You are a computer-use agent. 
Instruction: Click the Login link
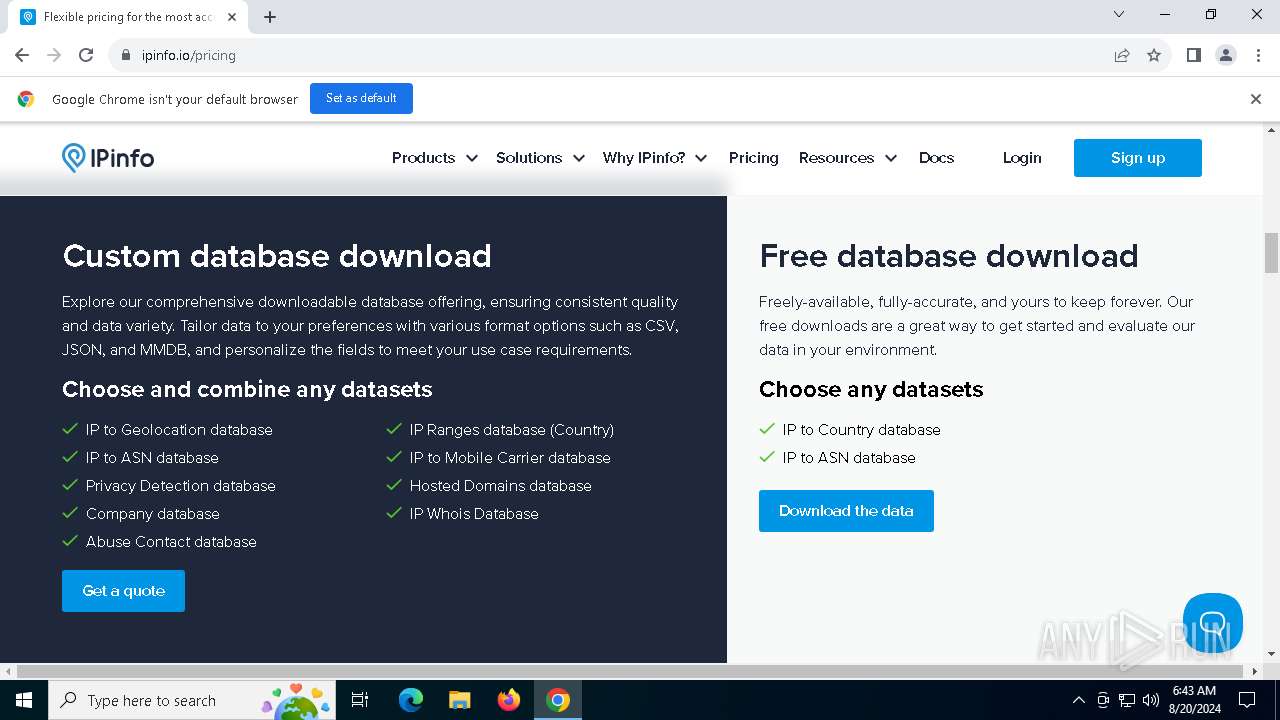tap(1022, 158)
